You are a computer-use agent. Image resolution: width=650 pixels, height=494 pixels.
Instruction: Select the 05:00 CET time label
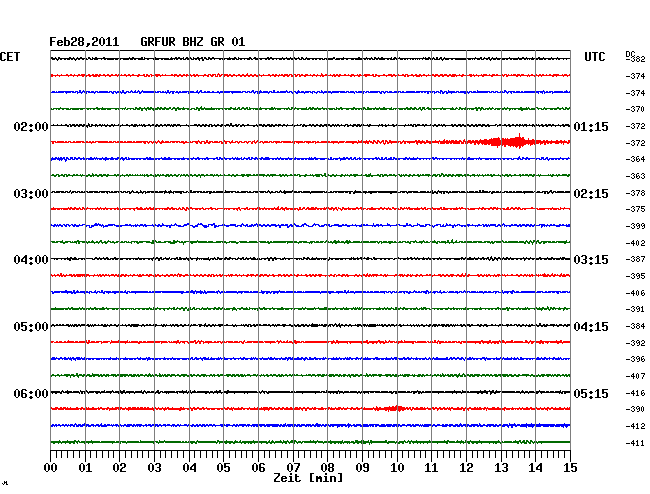[31, 327]
